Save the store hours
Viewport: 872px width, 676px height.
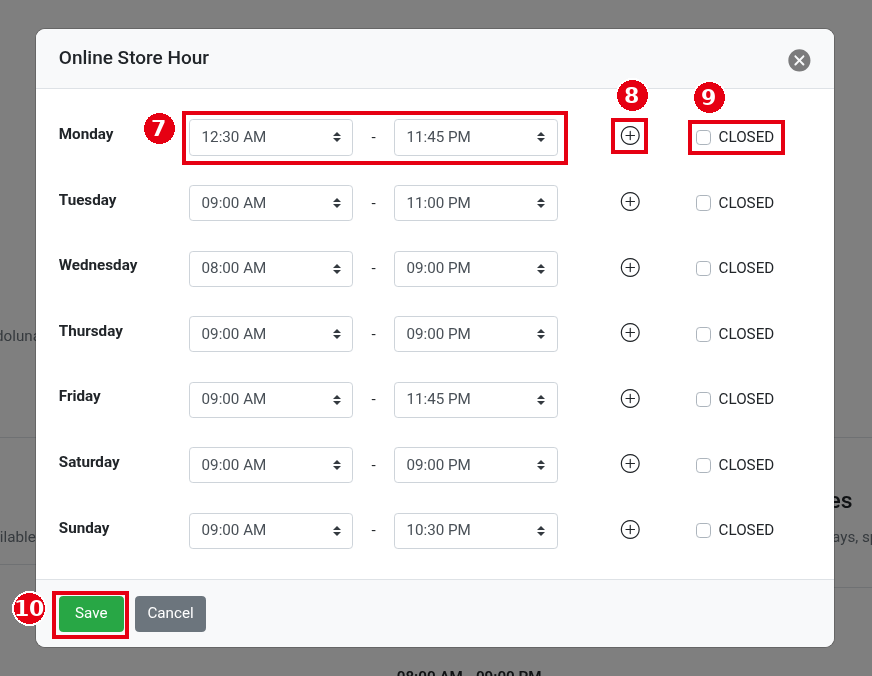pyautogui.click(x=91, y=614)
